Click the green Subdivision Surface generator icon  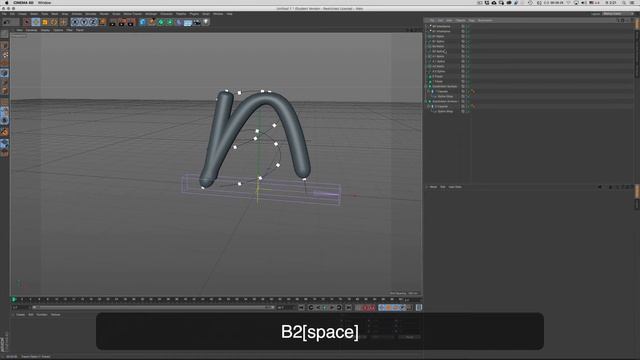pos(161,22)
